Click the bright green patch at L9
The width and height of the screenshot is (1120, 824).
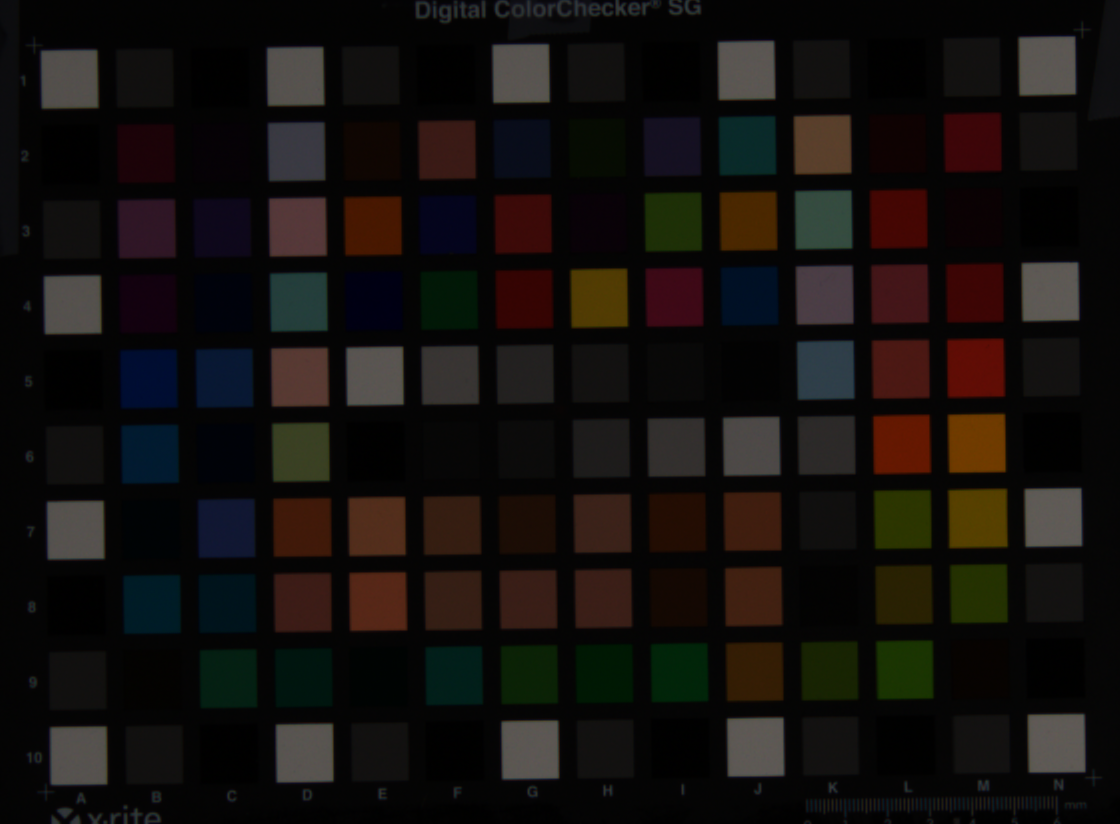905,670
